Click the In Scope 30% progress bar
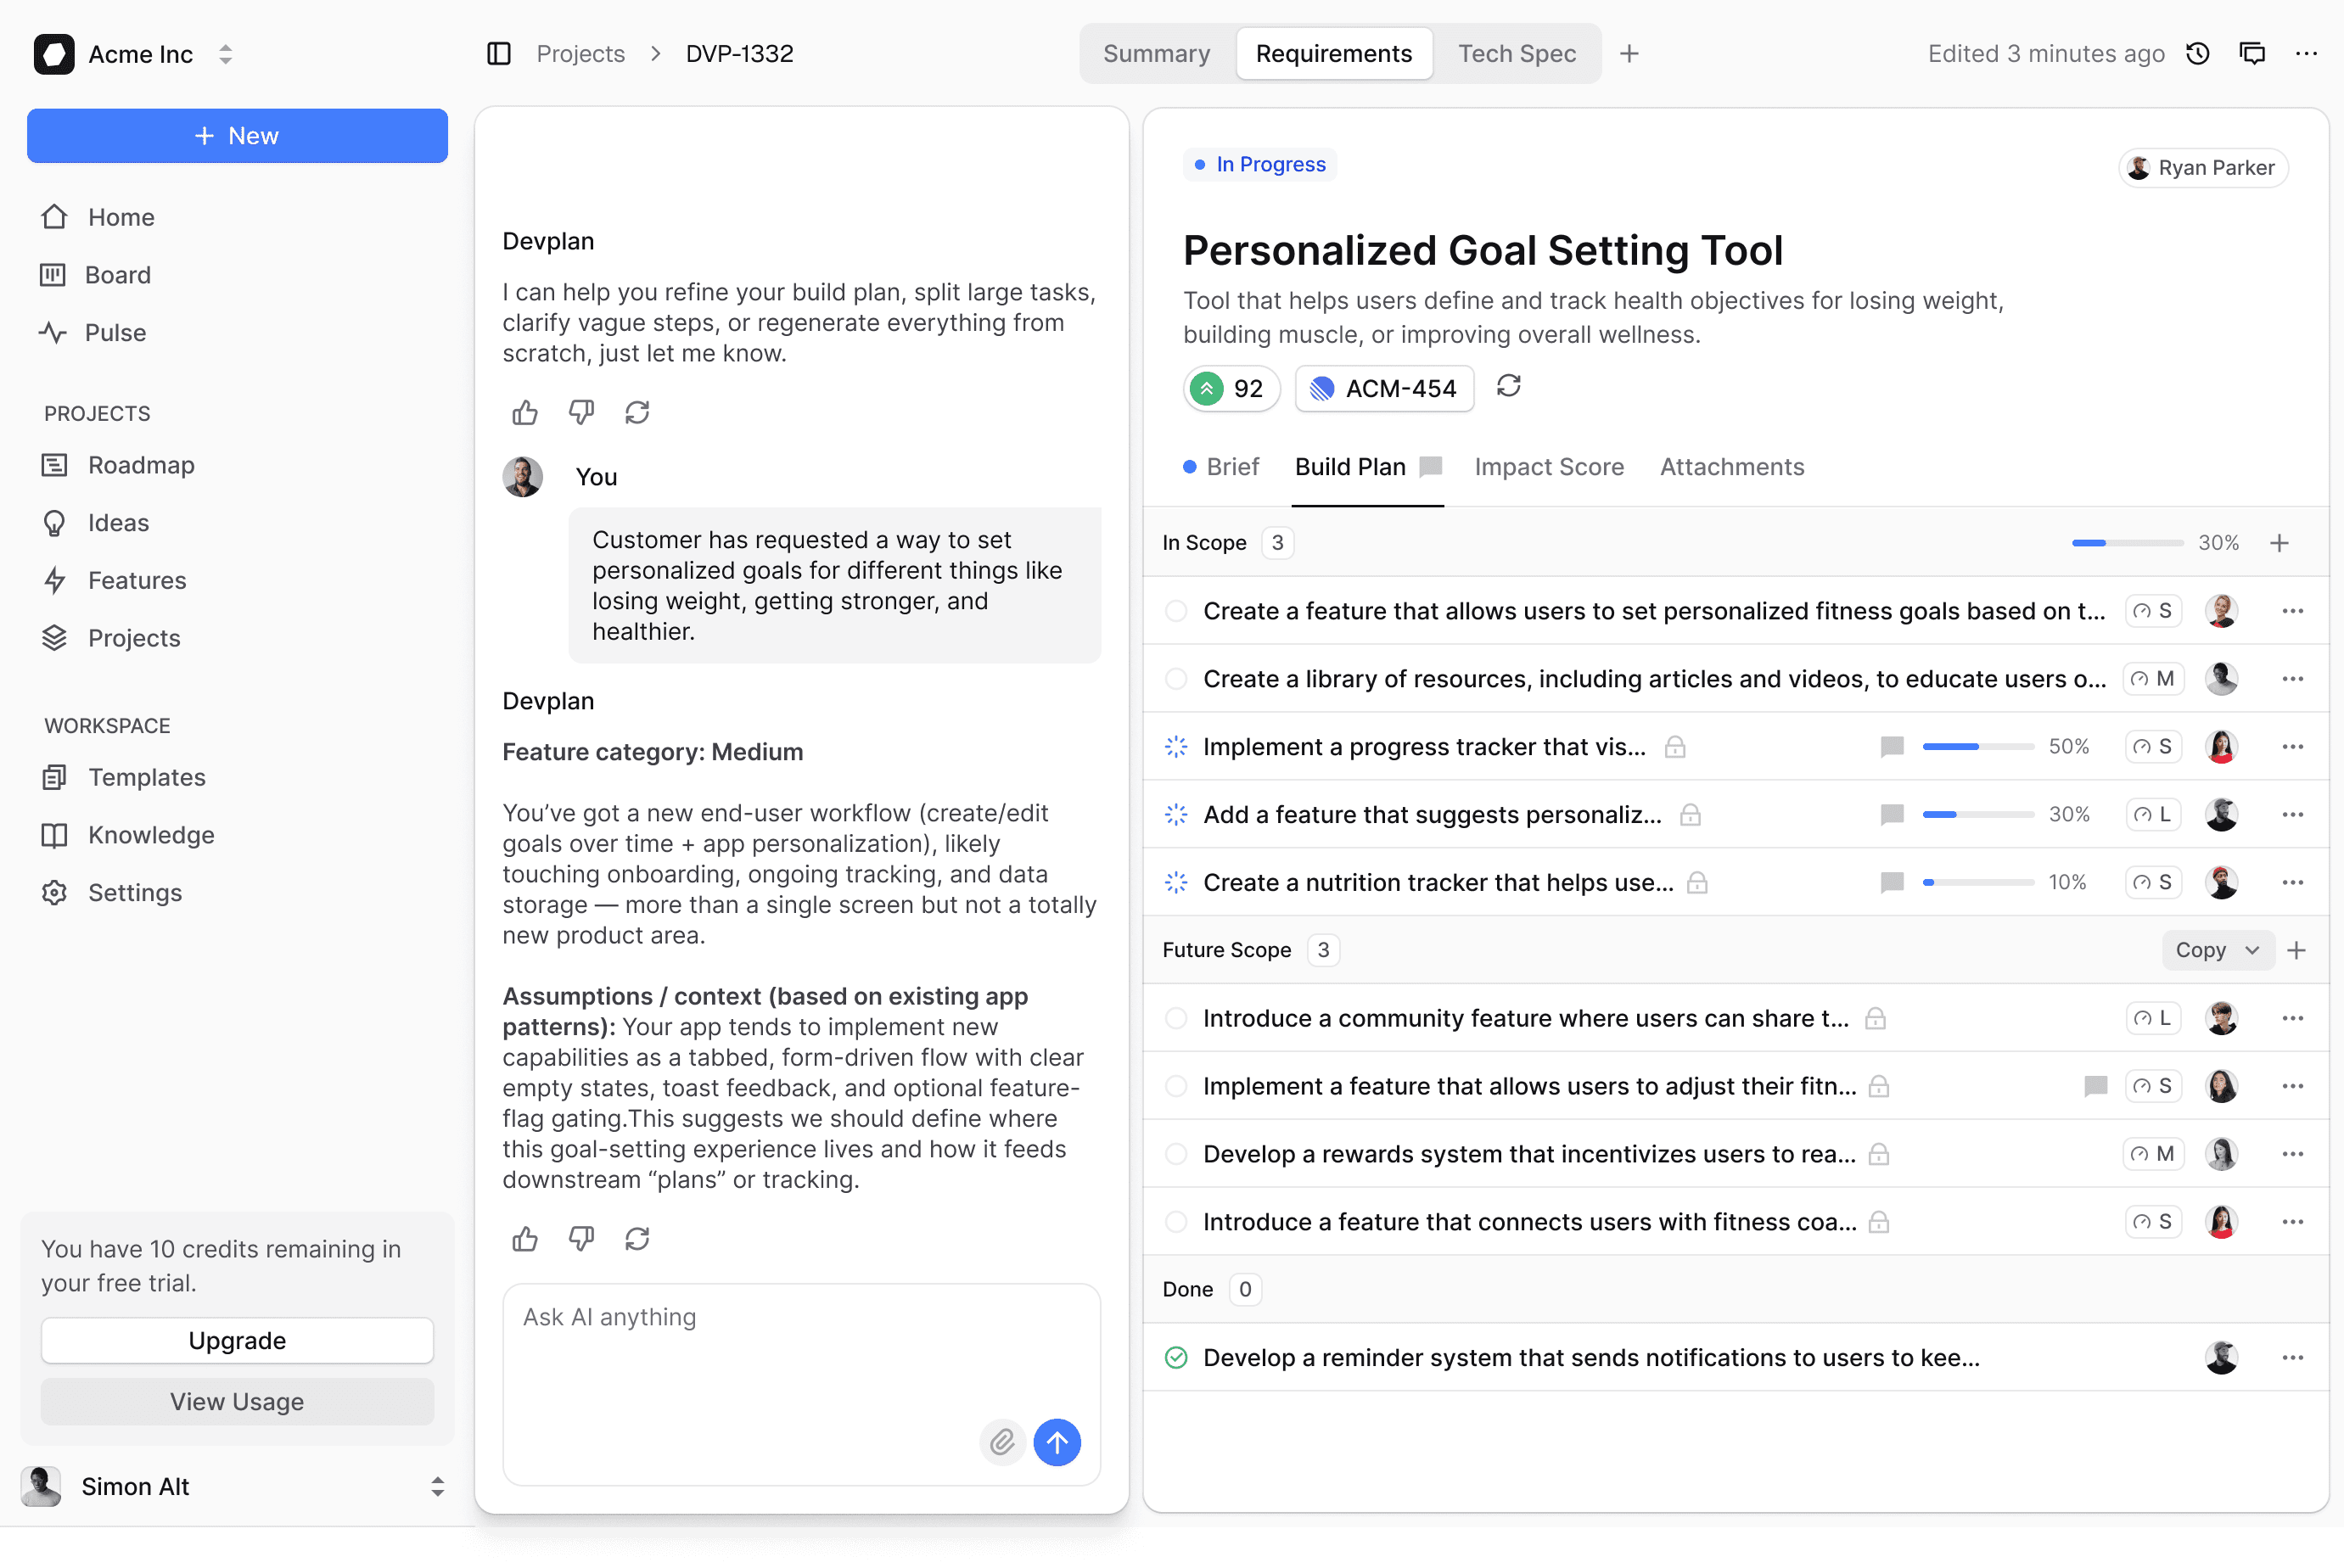This screenshot has width=2344, height=1568. tap(2127, 543)
